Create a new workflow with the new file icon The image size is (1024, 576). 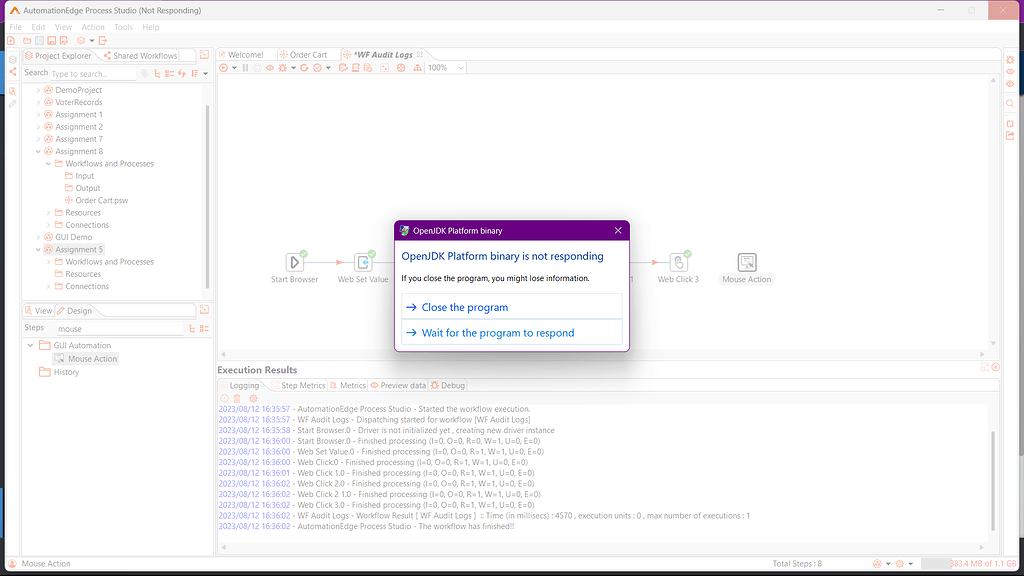click(x=11, y=40)
